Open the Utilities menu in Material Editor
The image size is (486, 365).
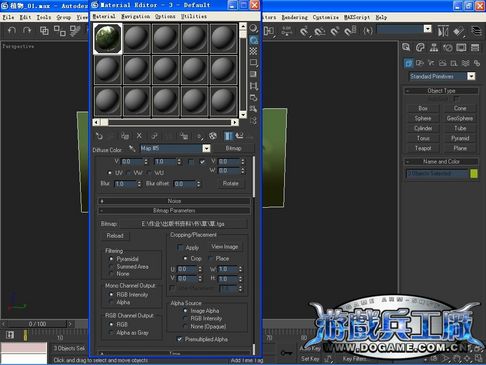click(x=194, y=16)
